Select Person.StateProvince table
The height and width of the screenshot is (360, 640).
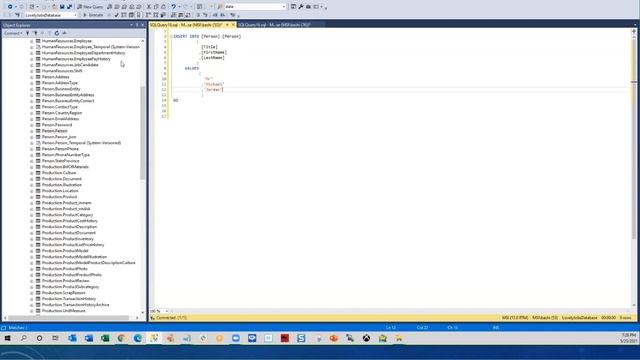pyautogui.click(x=61, y=161)
